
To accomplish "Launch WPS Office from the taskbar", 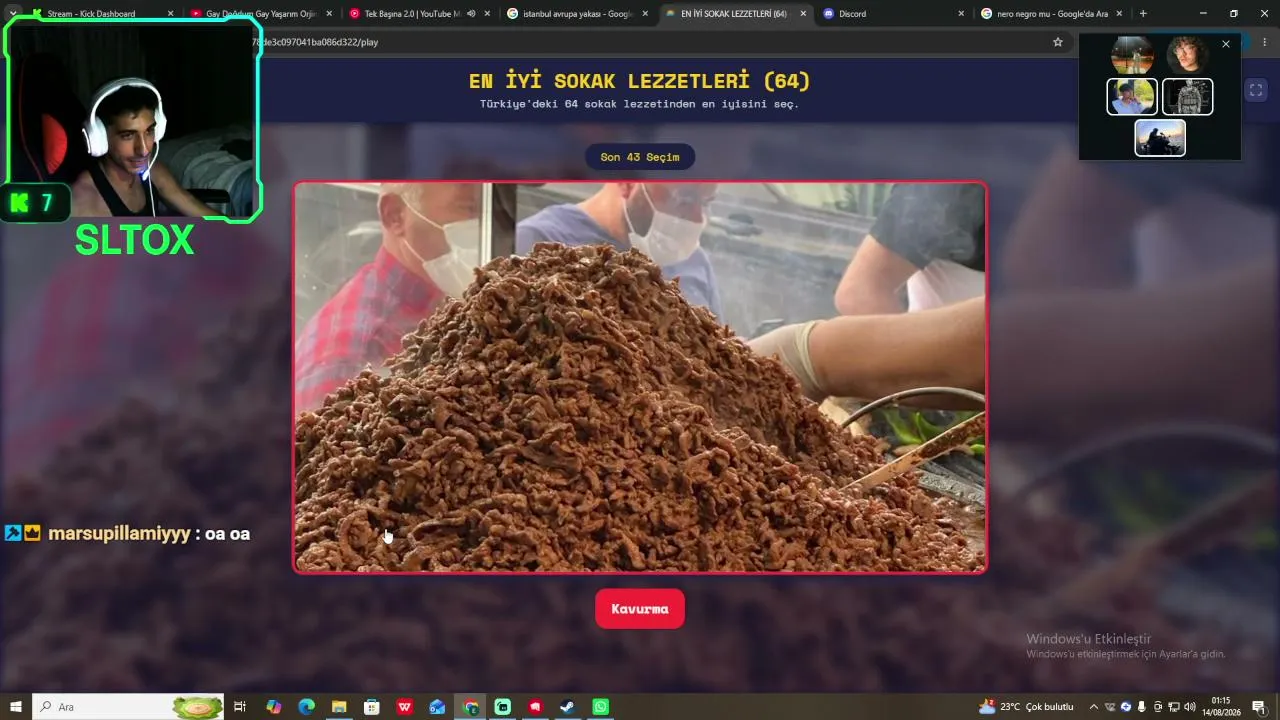I will pyautogui.click(x=405, y=707).
